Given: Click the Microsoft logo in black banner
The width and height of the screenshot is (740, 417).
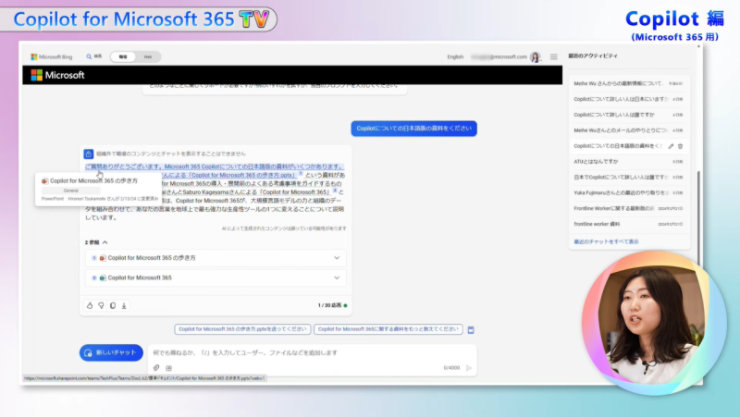Looking at the screenshot, I should pos(58,75).
